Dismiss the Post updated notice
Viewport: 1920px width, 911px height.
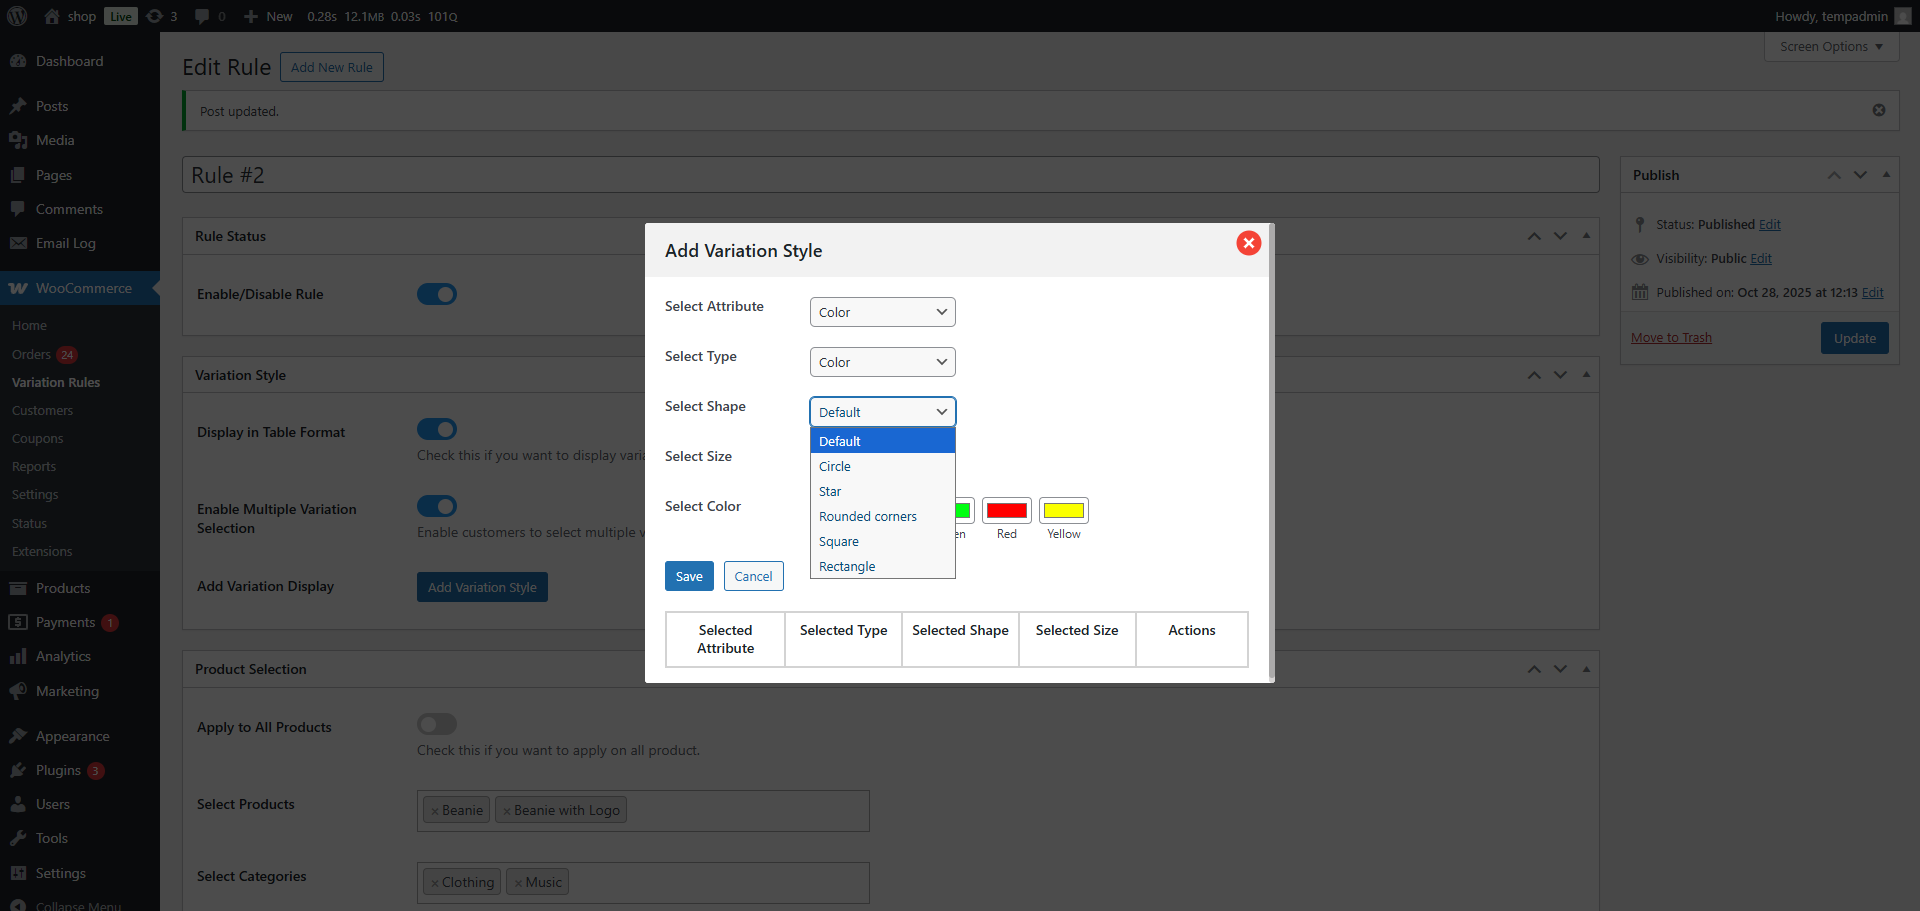[1878, 110]
